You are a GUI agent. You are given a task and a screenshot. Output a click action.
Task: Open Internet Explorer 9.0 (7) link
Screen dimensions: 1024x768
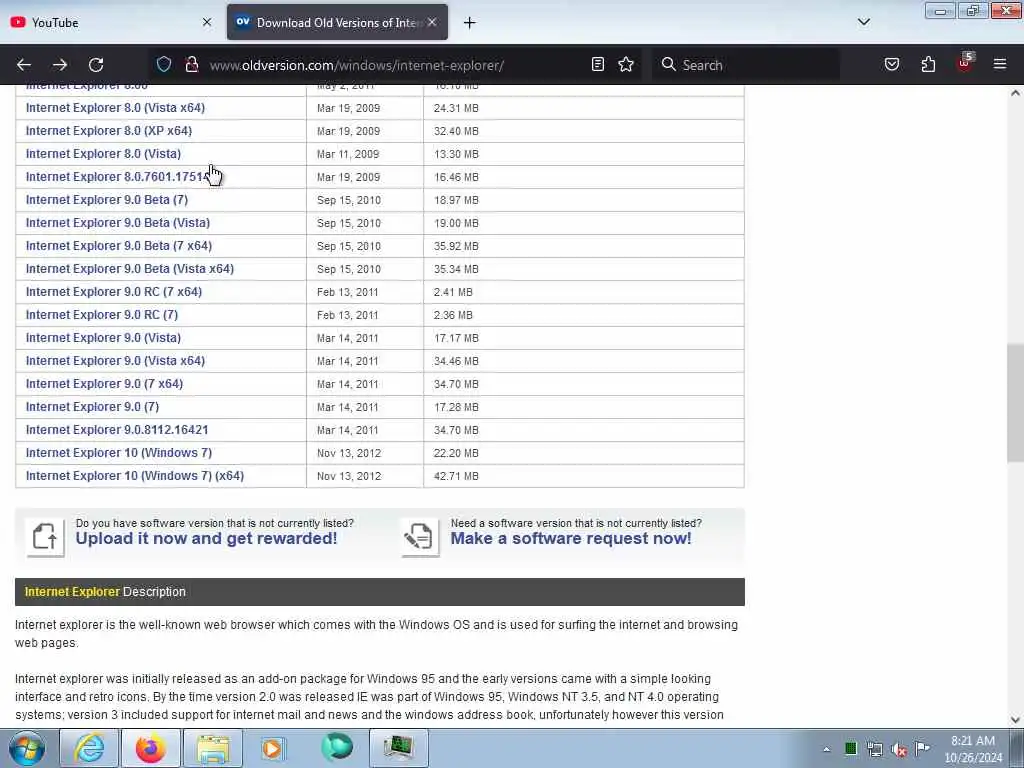tap(92, 406)
